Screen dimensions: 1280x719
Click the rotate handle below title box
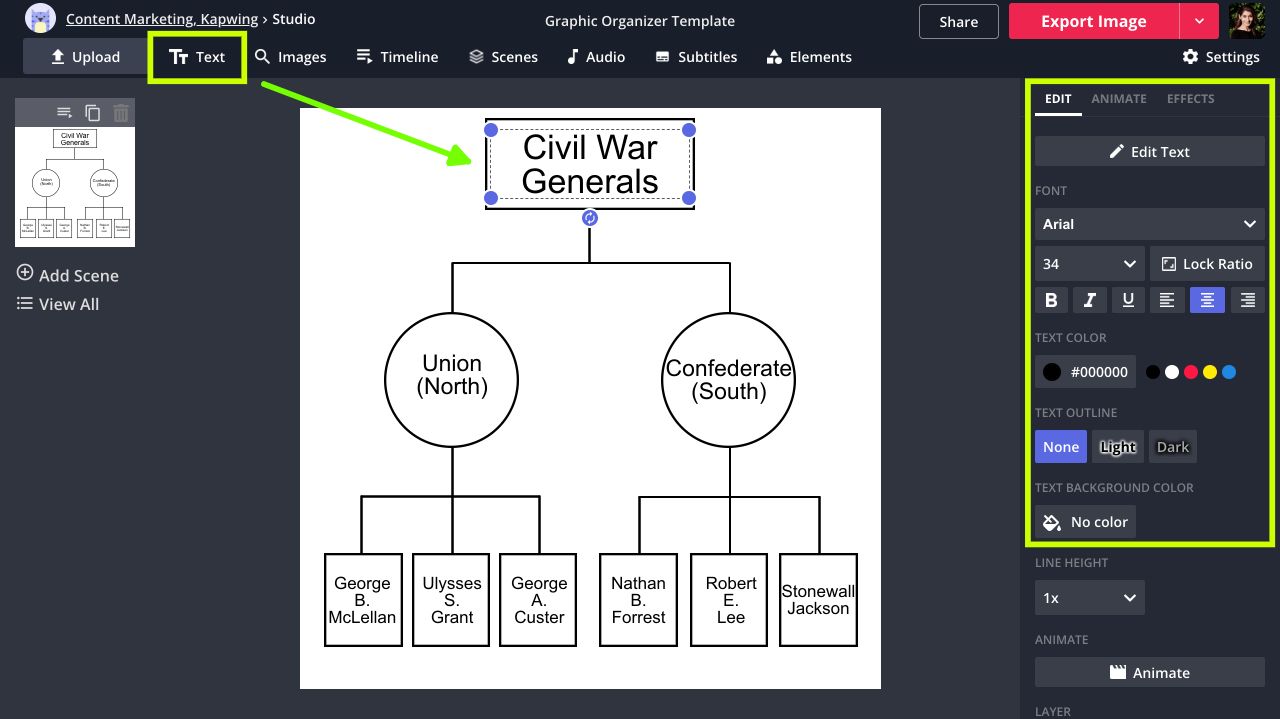(x=590, y=218)
